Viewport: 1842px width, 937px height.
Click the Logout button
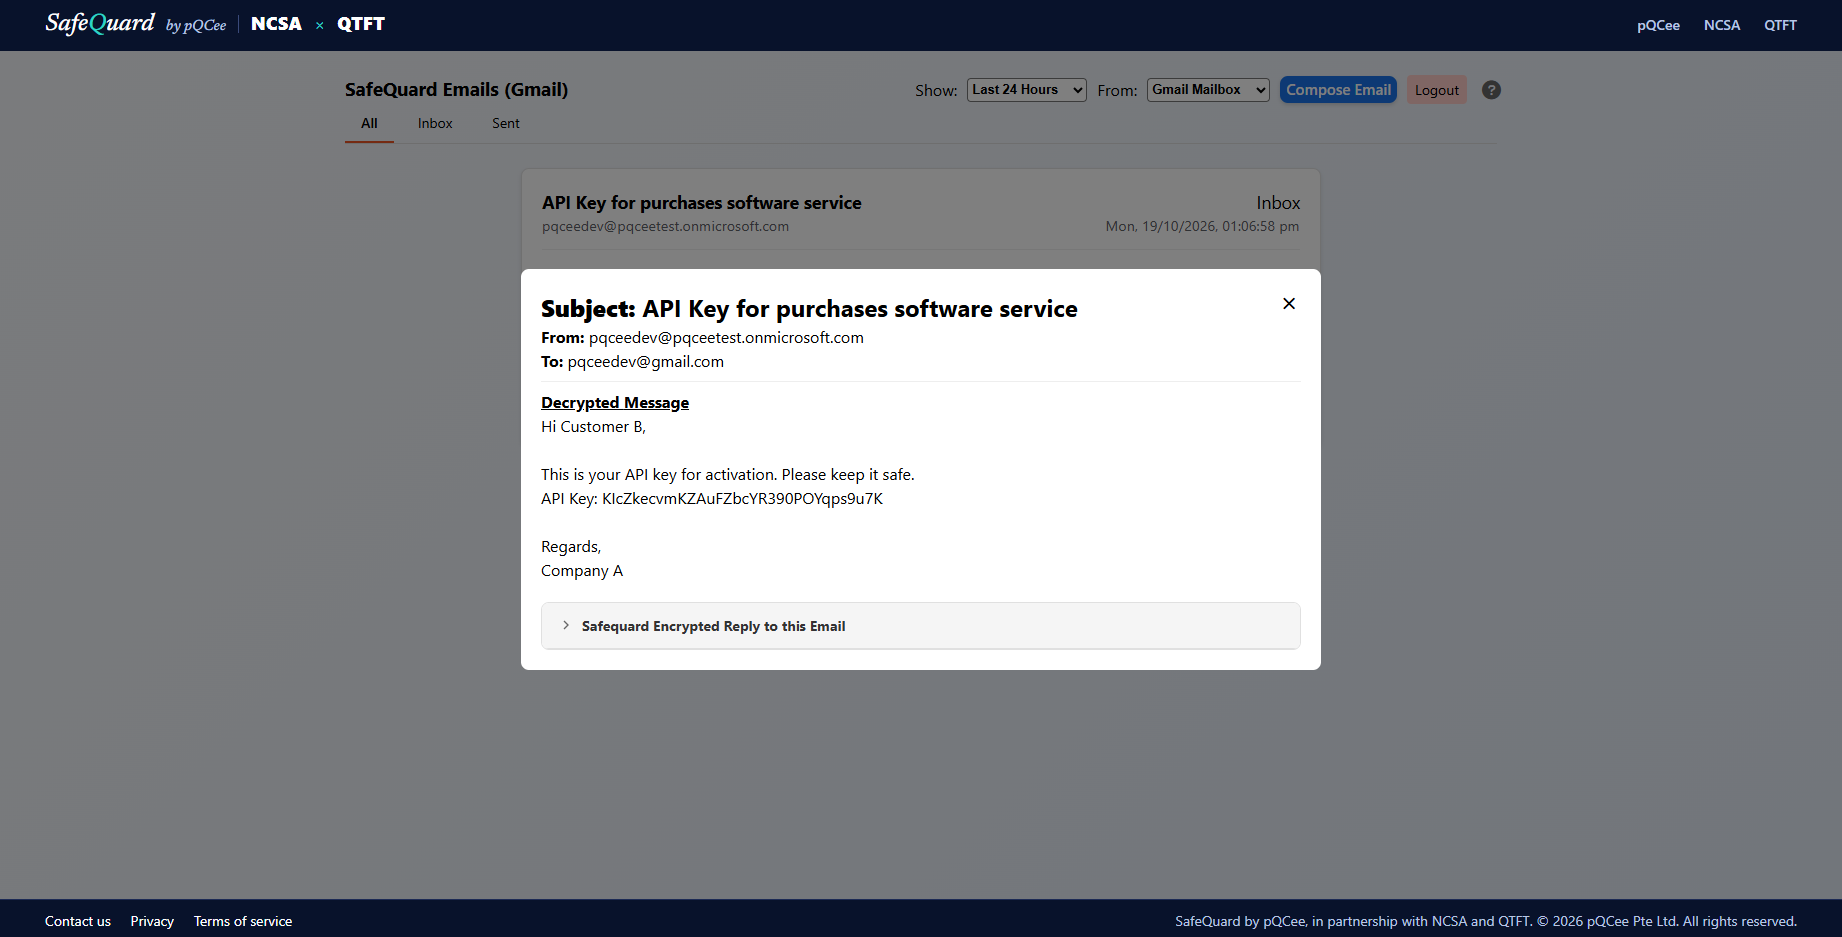click(1436, 90)
